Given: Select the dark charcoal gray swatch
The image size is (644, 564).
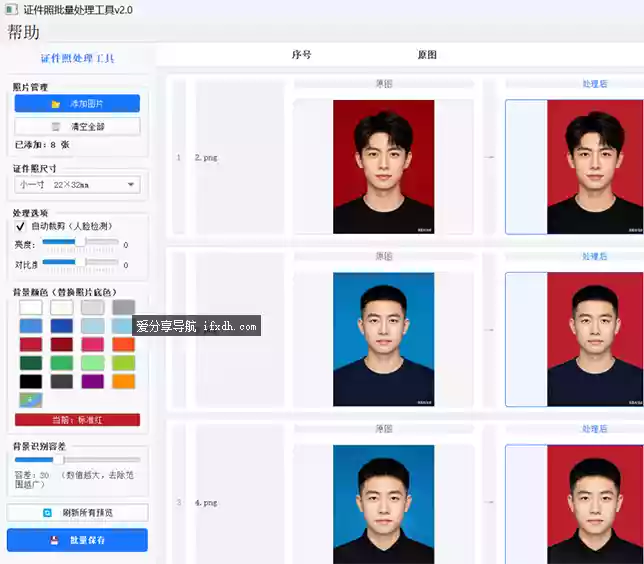Looking at the screenshot, I should 62,382.
